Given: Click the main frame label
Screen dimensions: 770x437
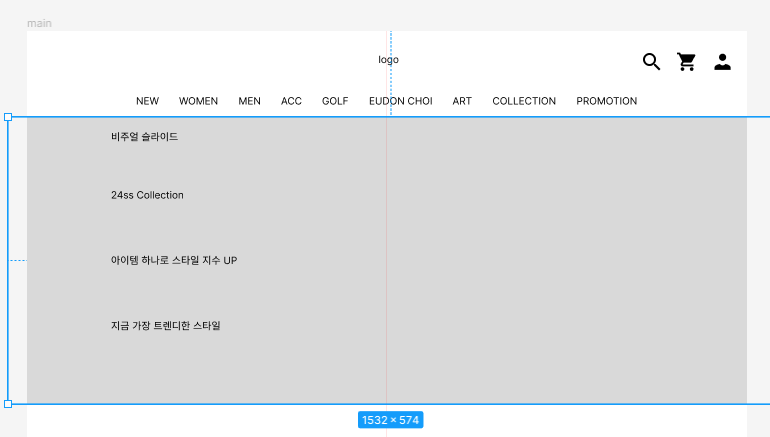Looking at the screenshot, I should pyautogui.click(x=39, y=23).
